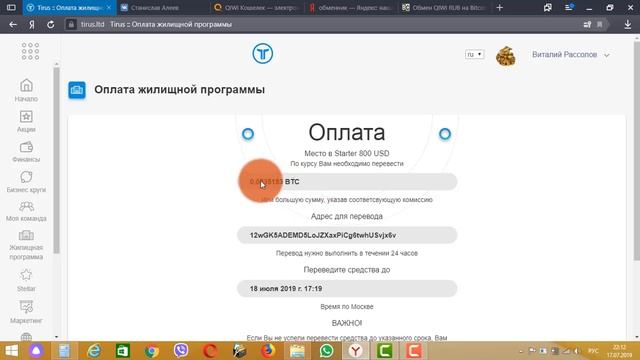Open Моя команда team page
The height and width of the screenshot is (360, 640).
pyautogui.click(x=26, y=211)
